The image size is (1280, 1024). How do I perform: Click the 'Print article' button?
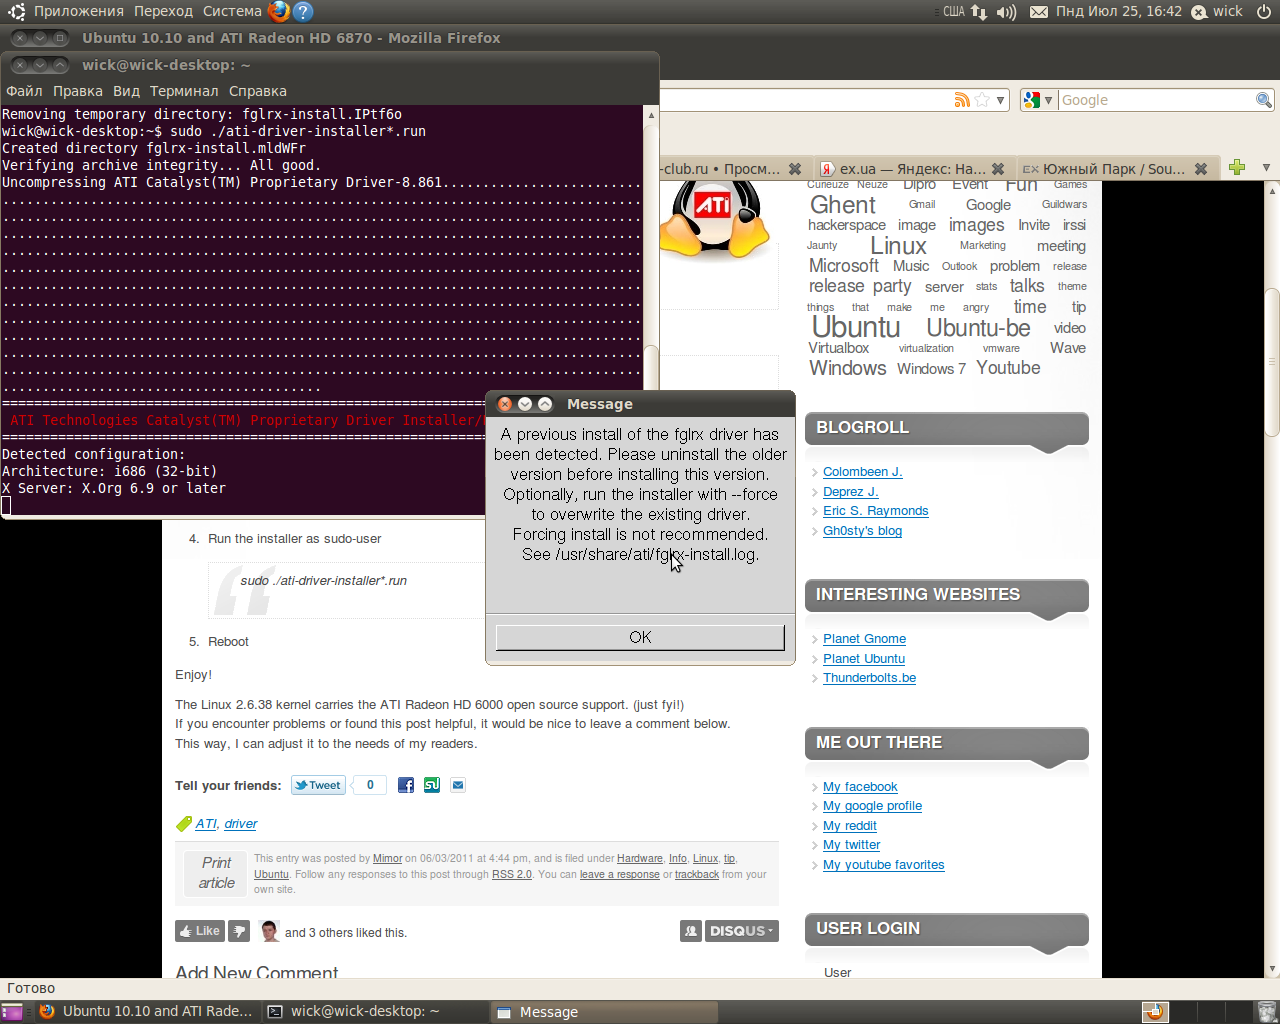click(216, 873)
